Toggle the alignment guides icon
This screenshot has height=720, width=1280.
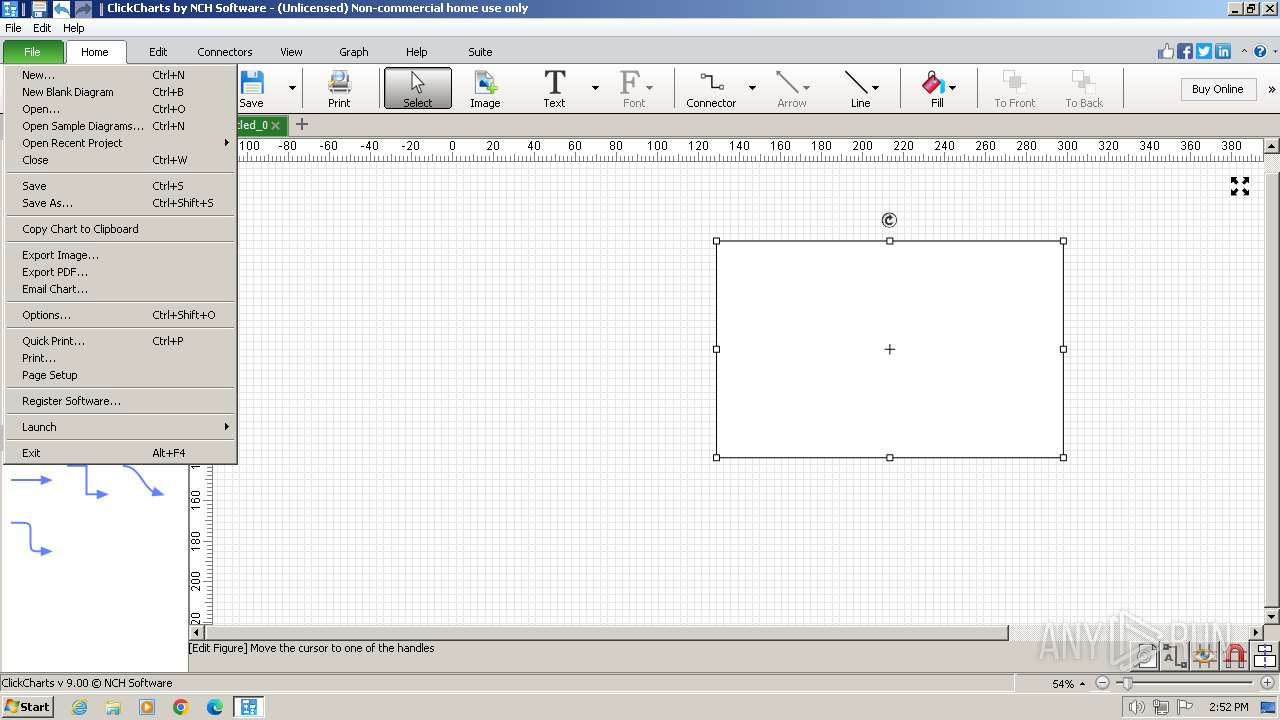tap(1264, 656)
